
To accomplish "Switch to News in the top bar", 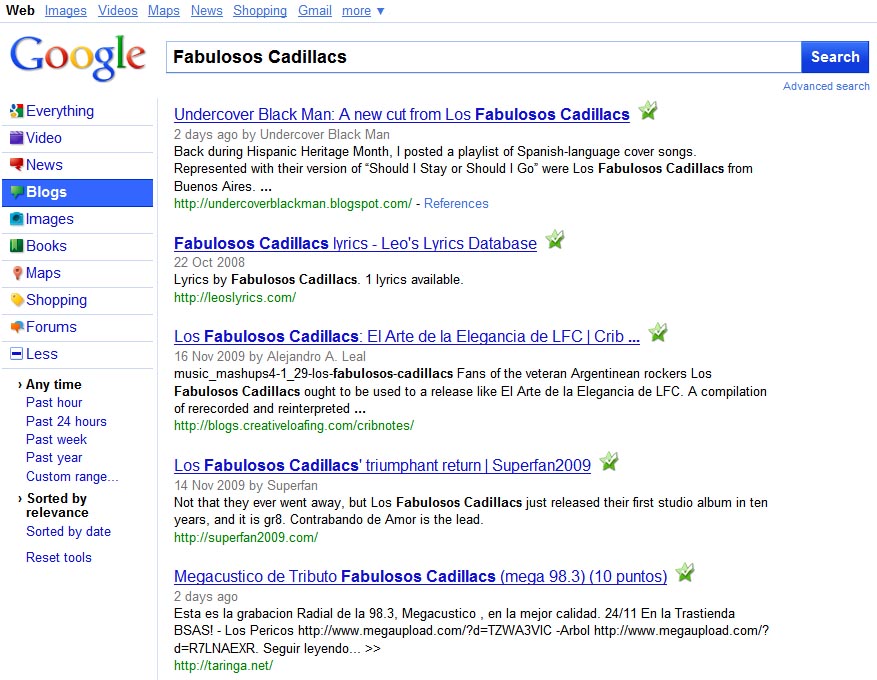I will pos(206,11).
